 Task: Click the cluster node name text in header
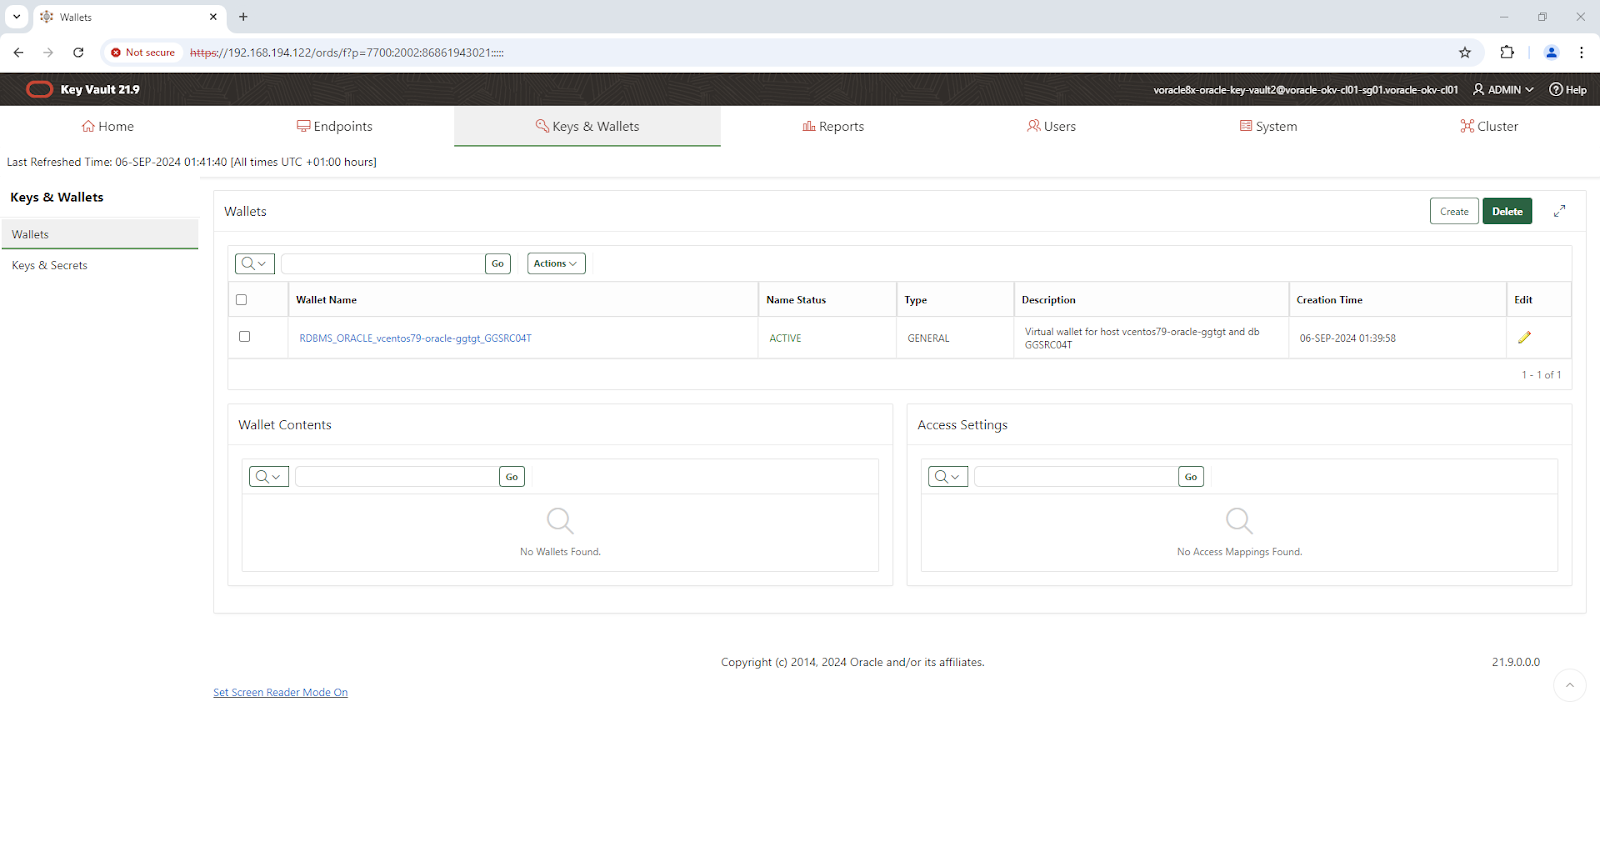tap(1305, 90)
